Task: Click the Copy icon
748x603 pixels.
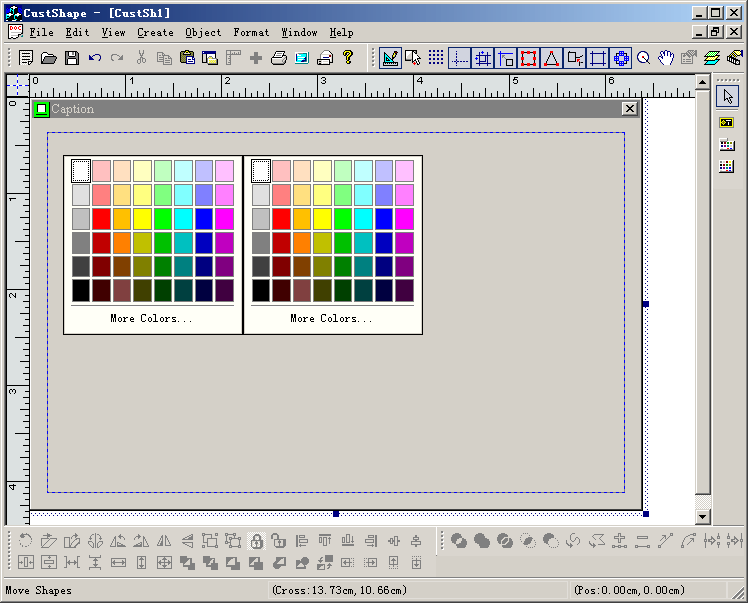Action: pos(164,58)
